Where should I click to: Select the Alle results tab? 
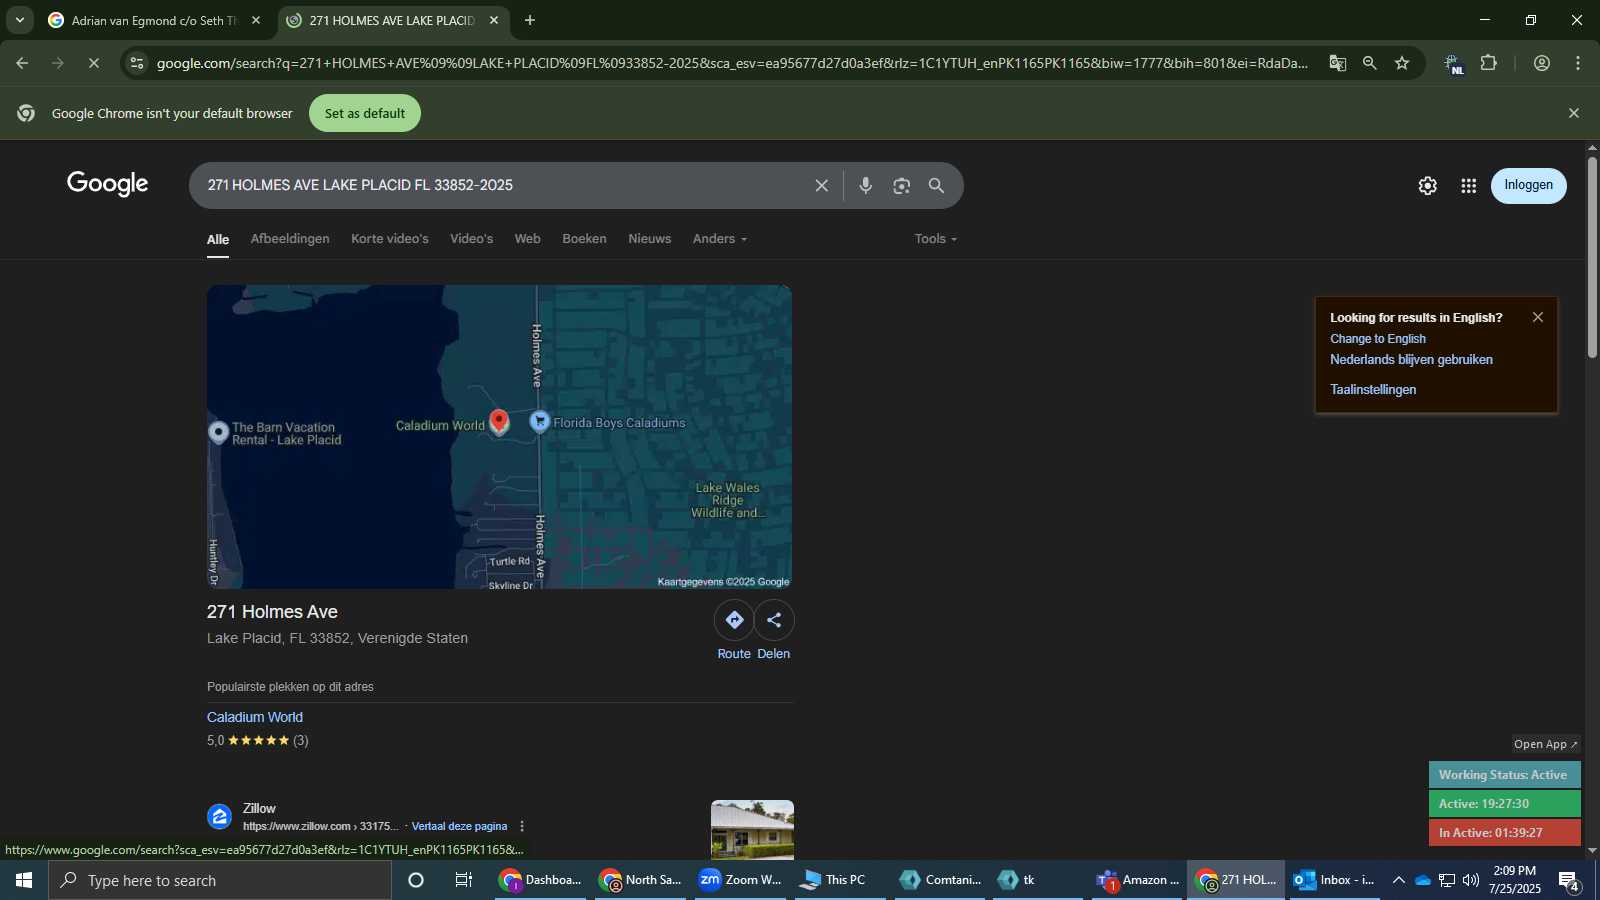coord(218,239)
